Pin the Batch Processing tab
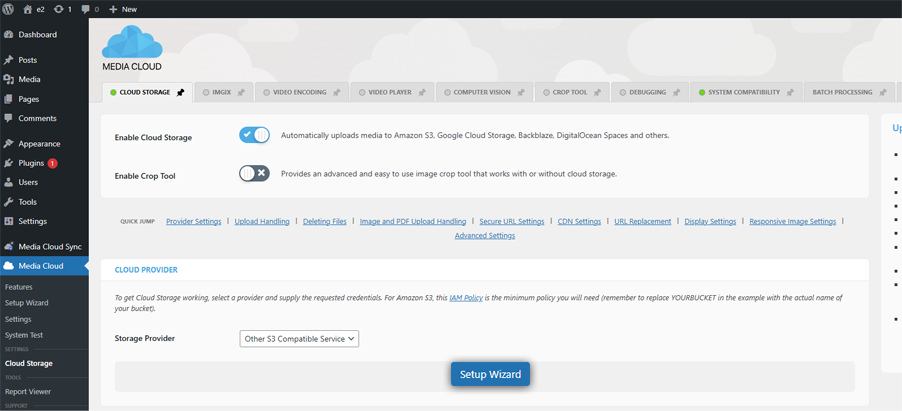 [x=882, y=92]
